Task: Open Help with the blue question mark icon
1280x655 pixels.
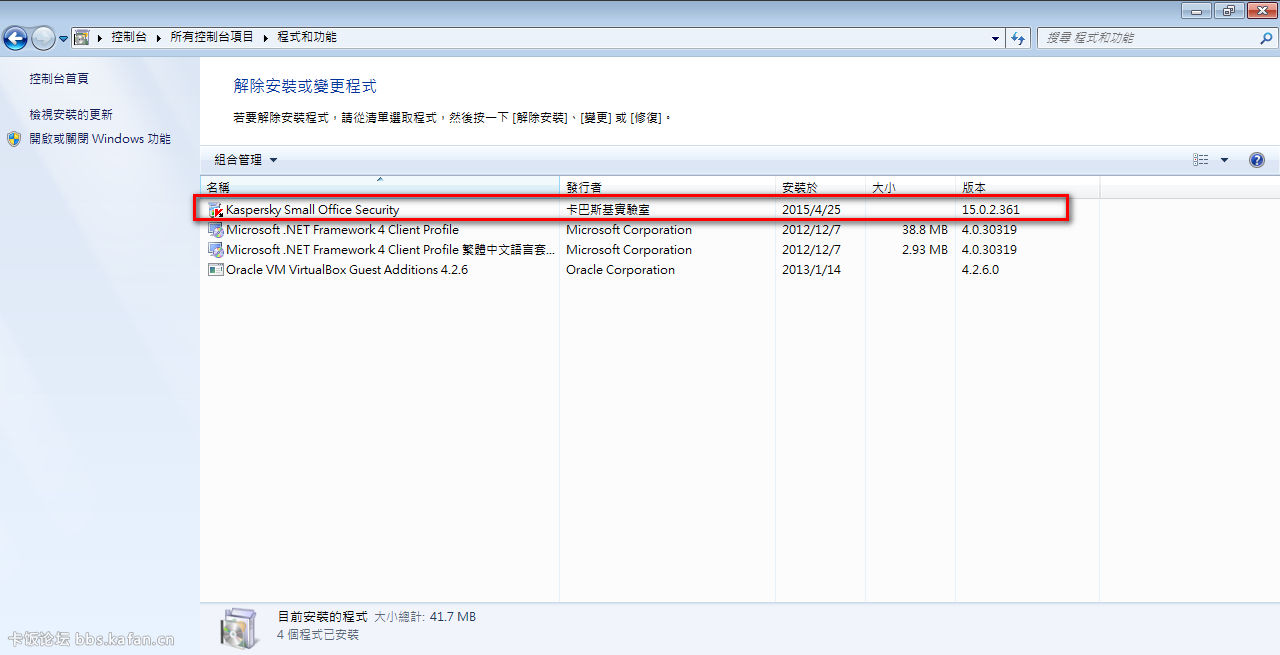Action: [1257, 160]
